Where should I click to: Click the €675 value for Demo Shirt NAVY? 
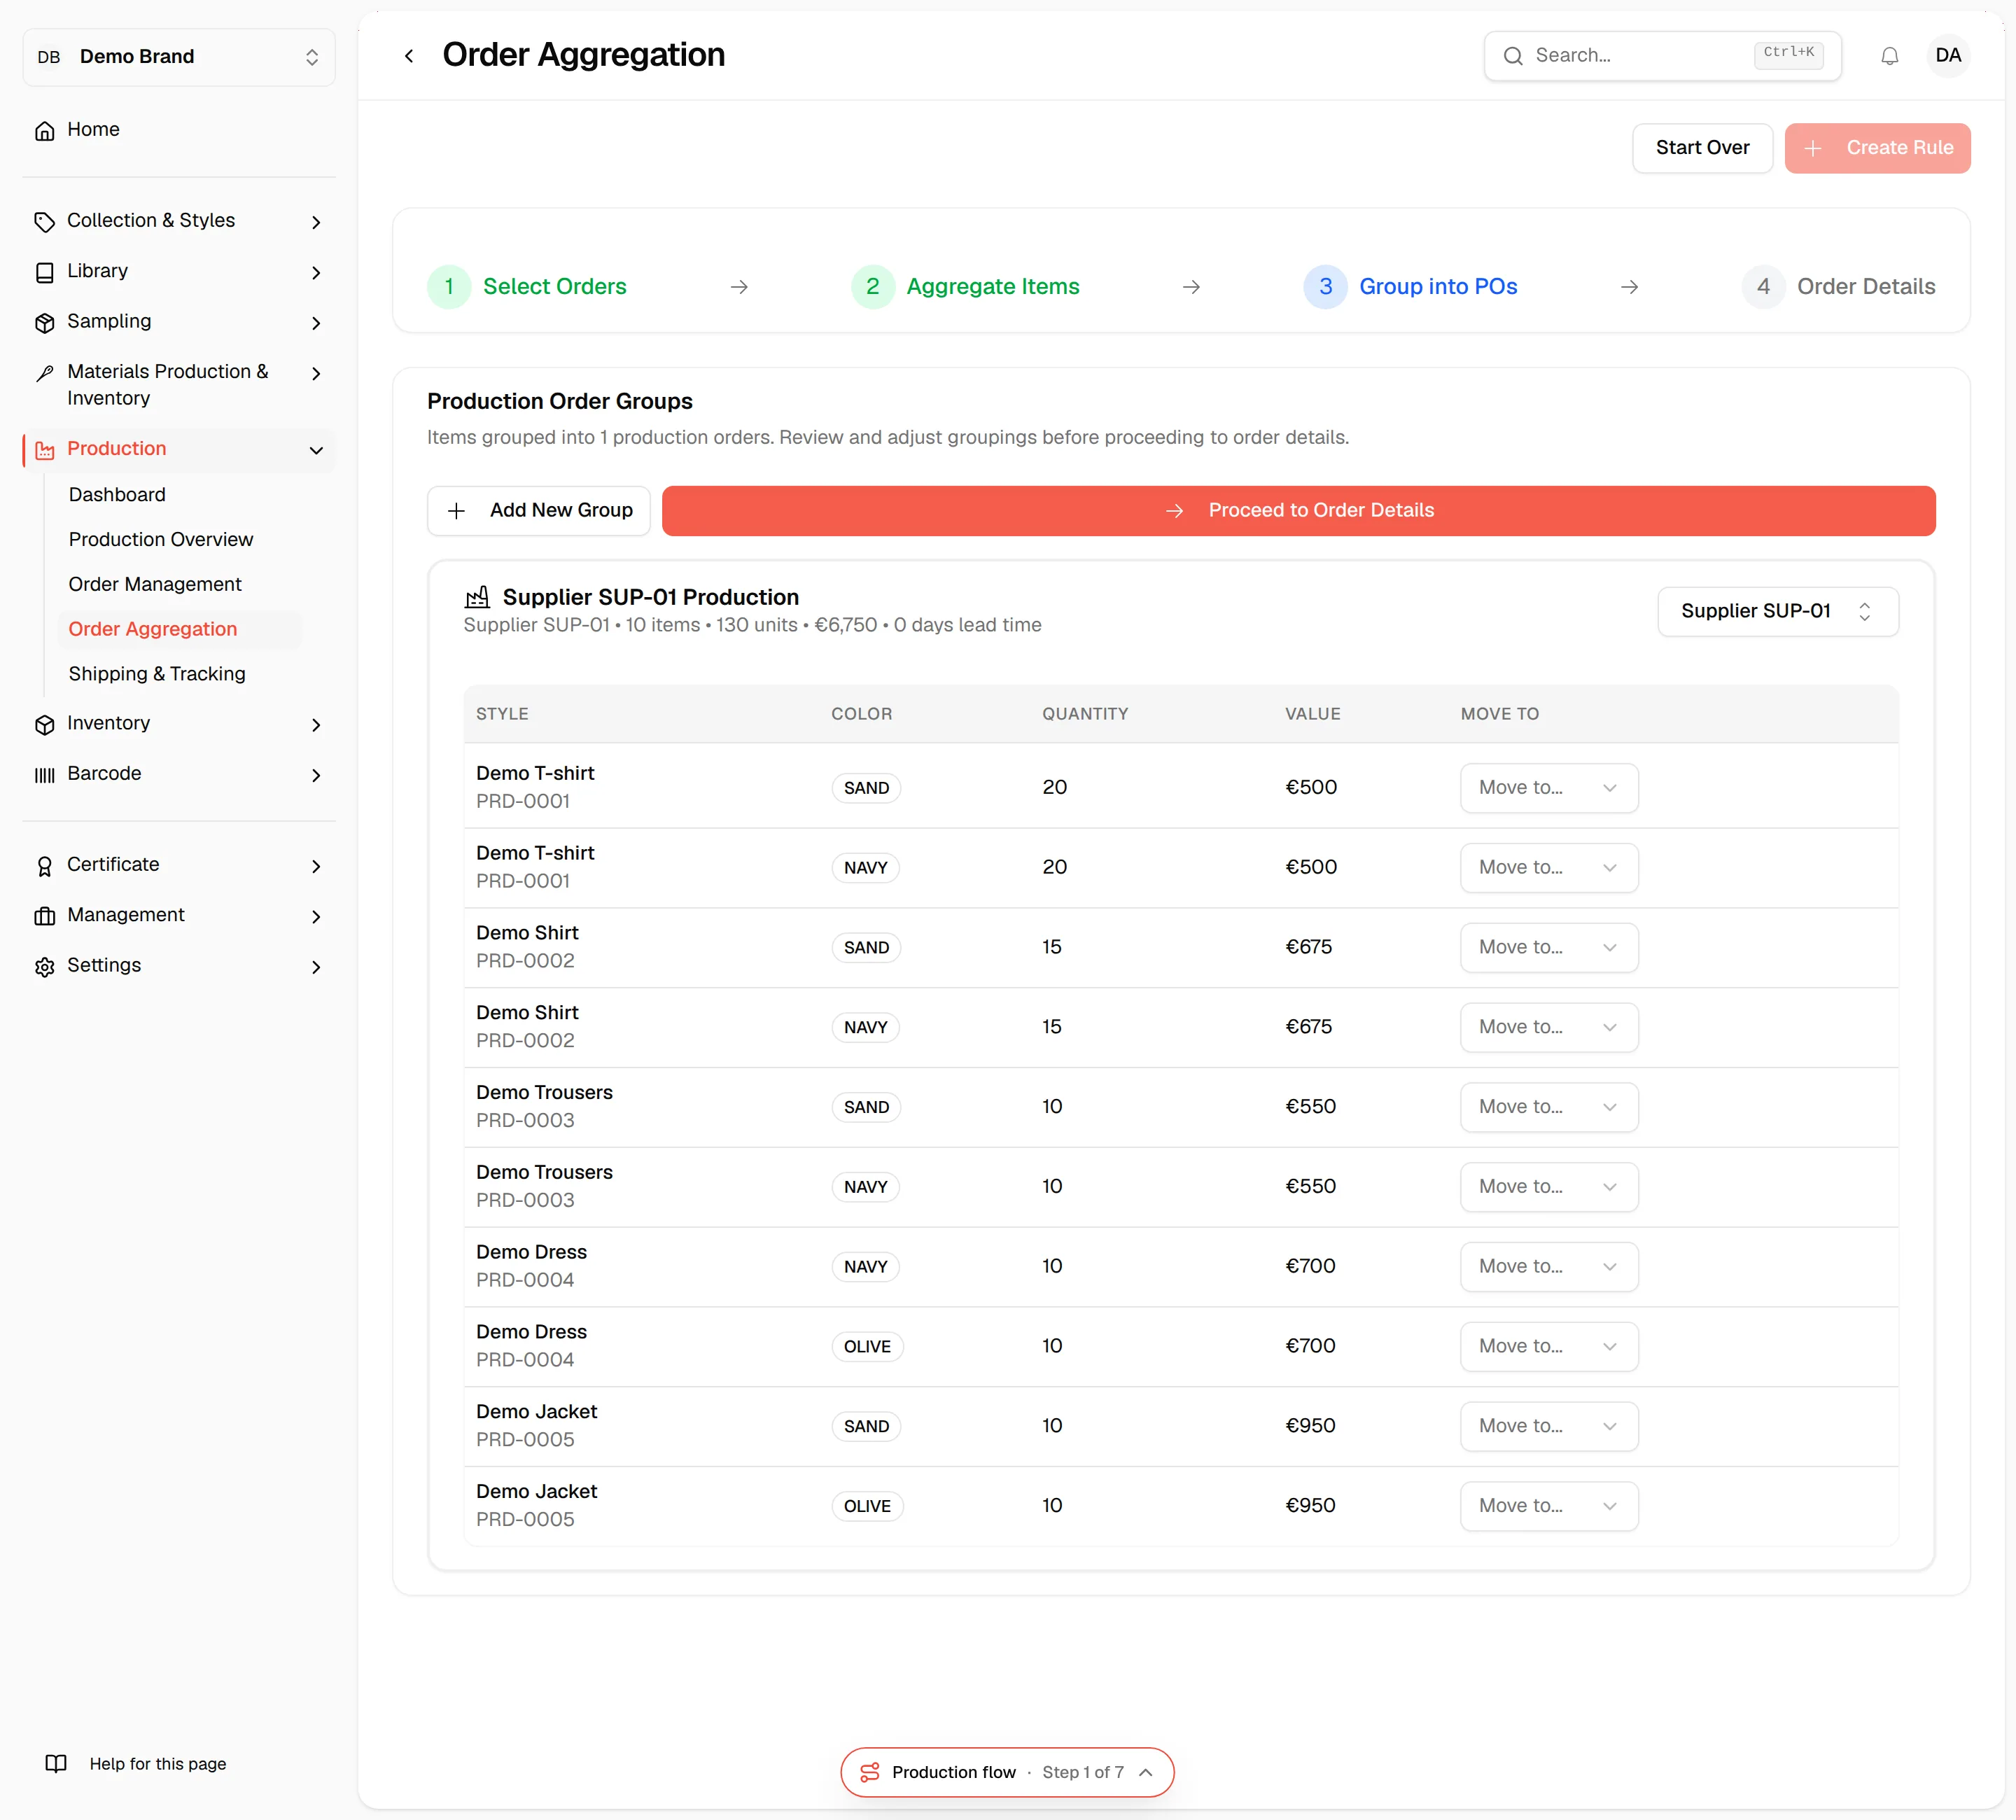click(x=1308, y=1027)
